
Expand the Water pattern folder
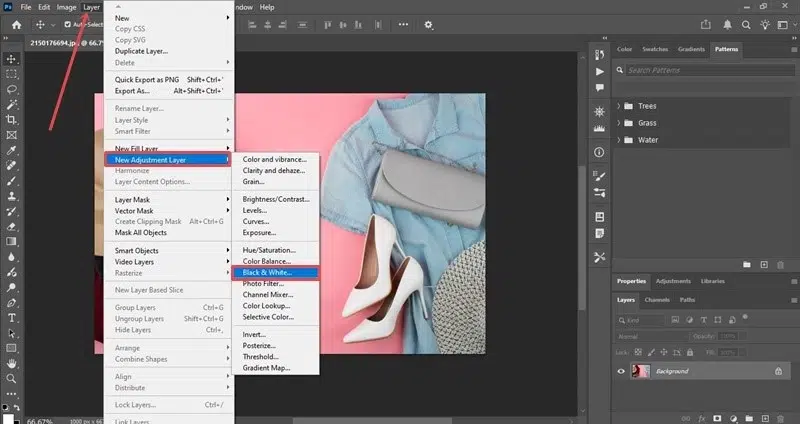[x=619, y=140]
